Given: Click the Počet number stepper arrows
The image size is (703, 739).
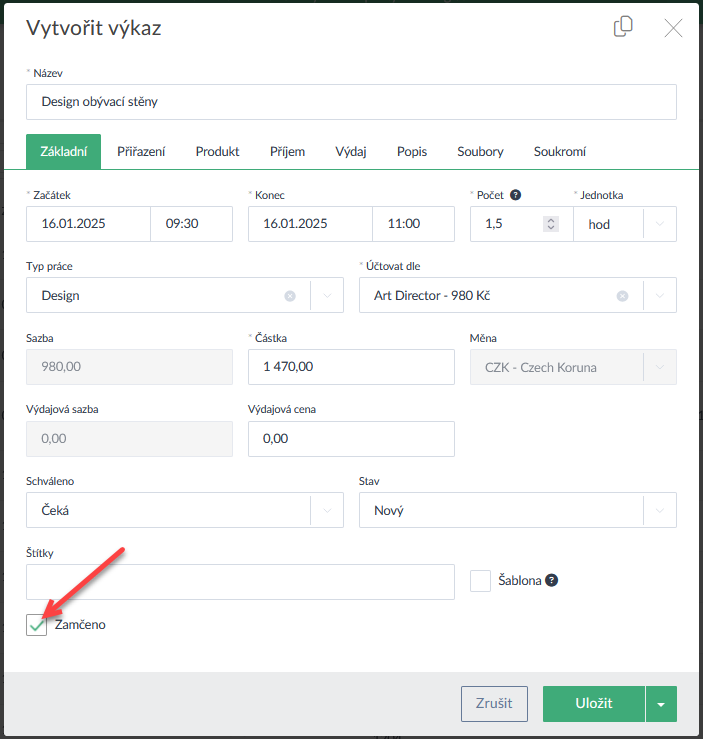Looking at the screenshot, I should pyautogui.click(x=550, y=224).
